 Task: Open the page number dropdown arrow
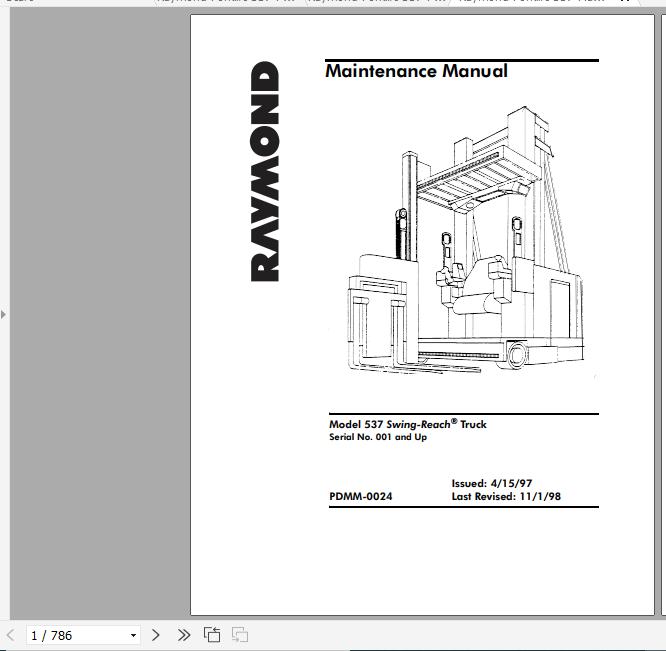(133, 635)
